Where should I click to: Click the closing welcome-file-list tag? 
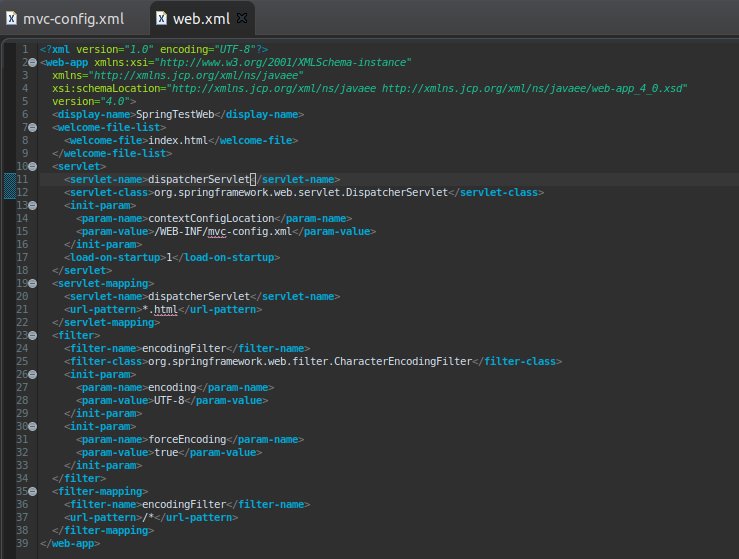click(x=112, y=154)
